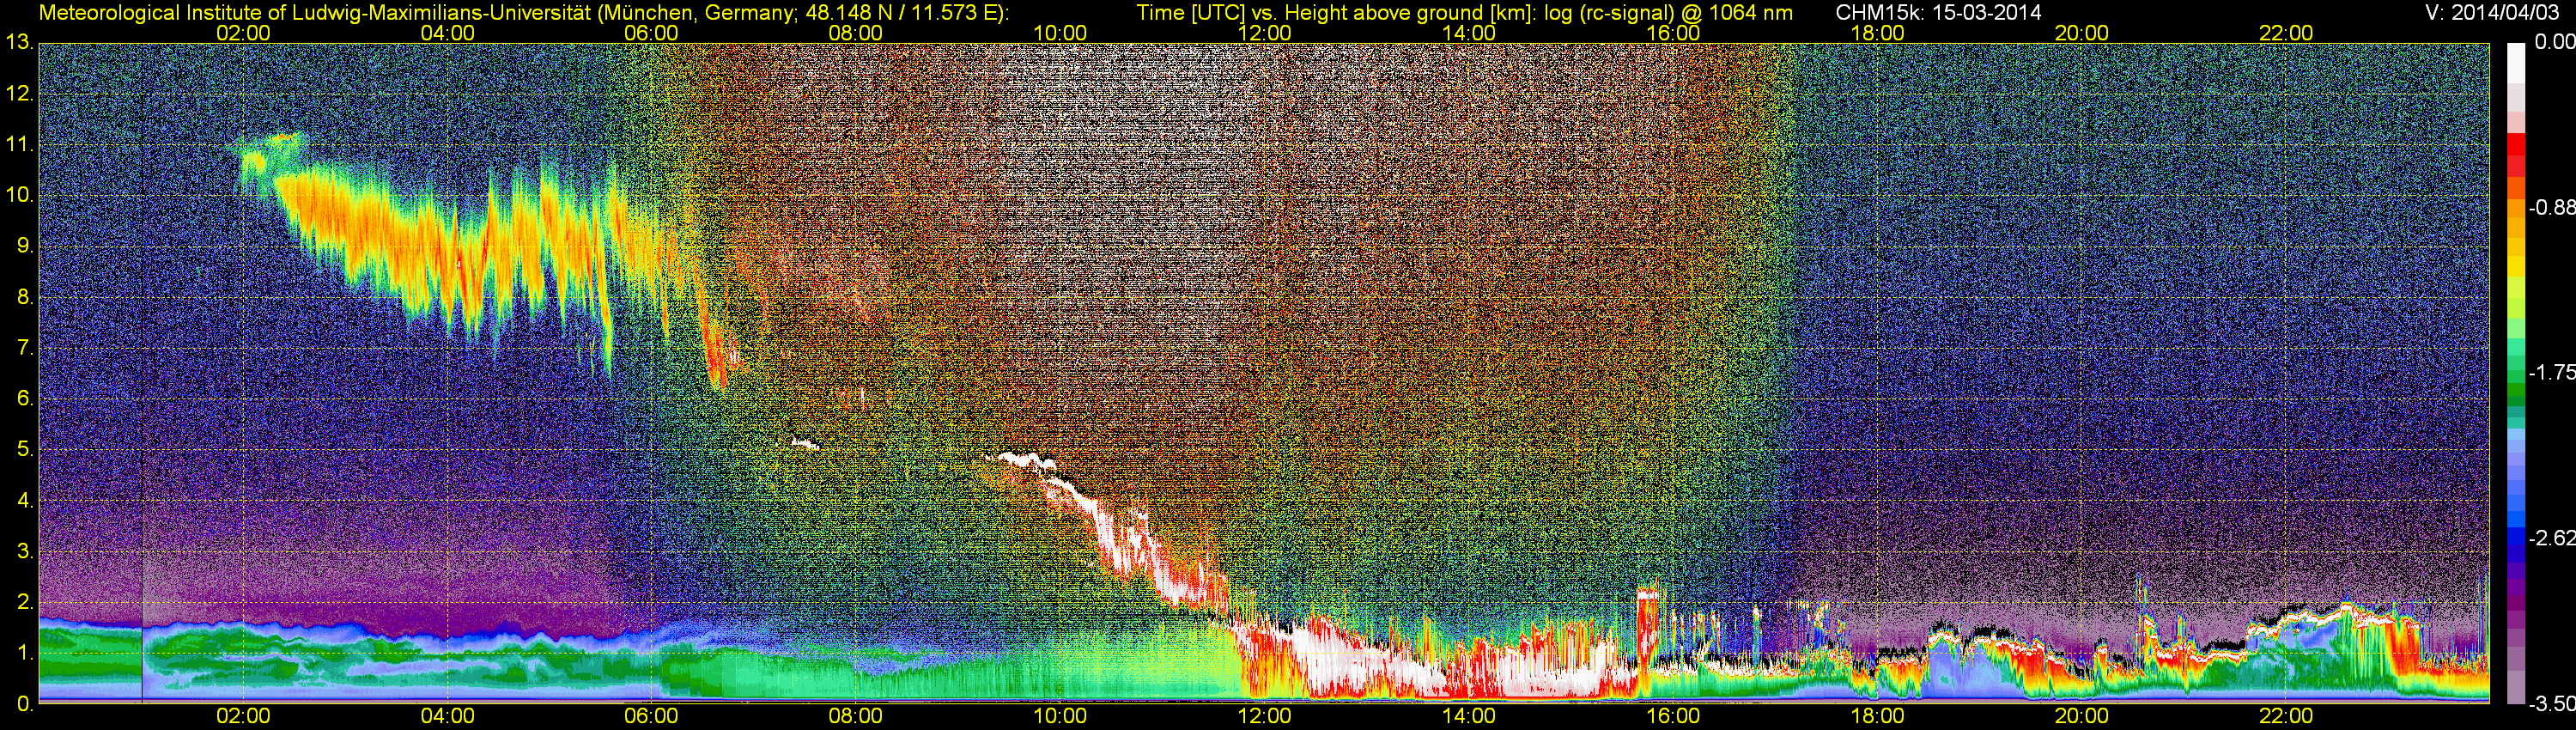Click the '04:00' label on the top time axis

coord(447,33)
